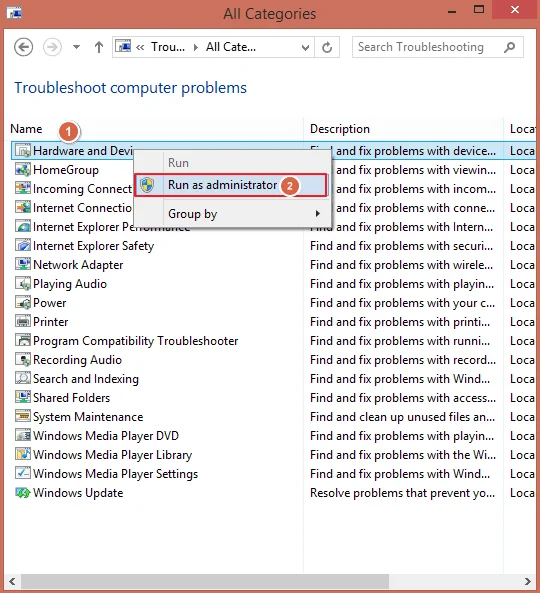Viewport: 540px width, 593px height.
Task: Open the address bar history dropdown
Action: click(x=305, y=48)
